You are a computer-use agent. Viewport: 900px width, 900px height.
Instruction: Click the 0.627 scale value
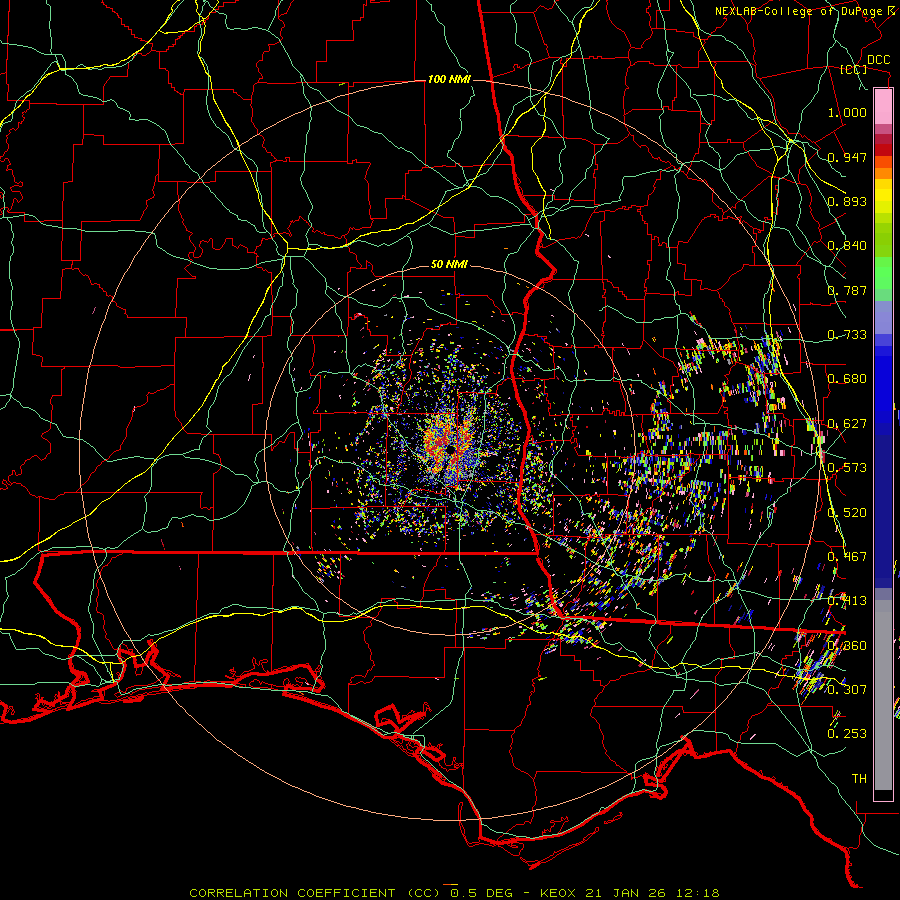(x=847, y=424)
